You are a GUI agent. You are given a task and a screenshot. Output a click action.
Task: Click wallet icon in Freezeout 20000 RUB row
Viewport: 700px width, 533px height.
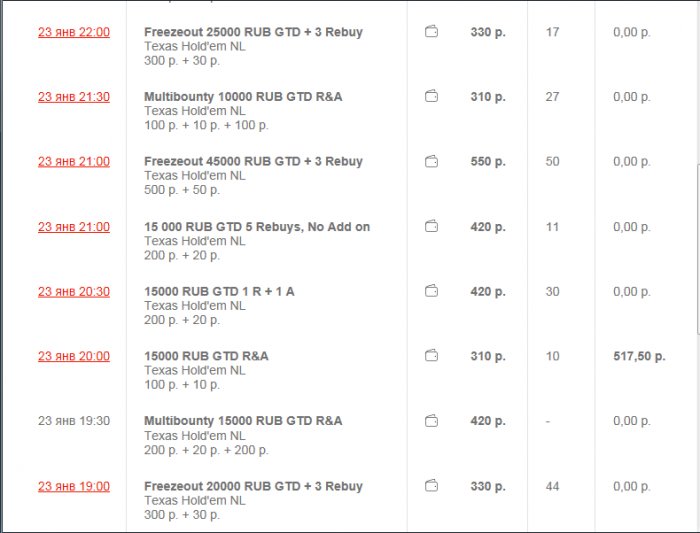coord(432,486)
